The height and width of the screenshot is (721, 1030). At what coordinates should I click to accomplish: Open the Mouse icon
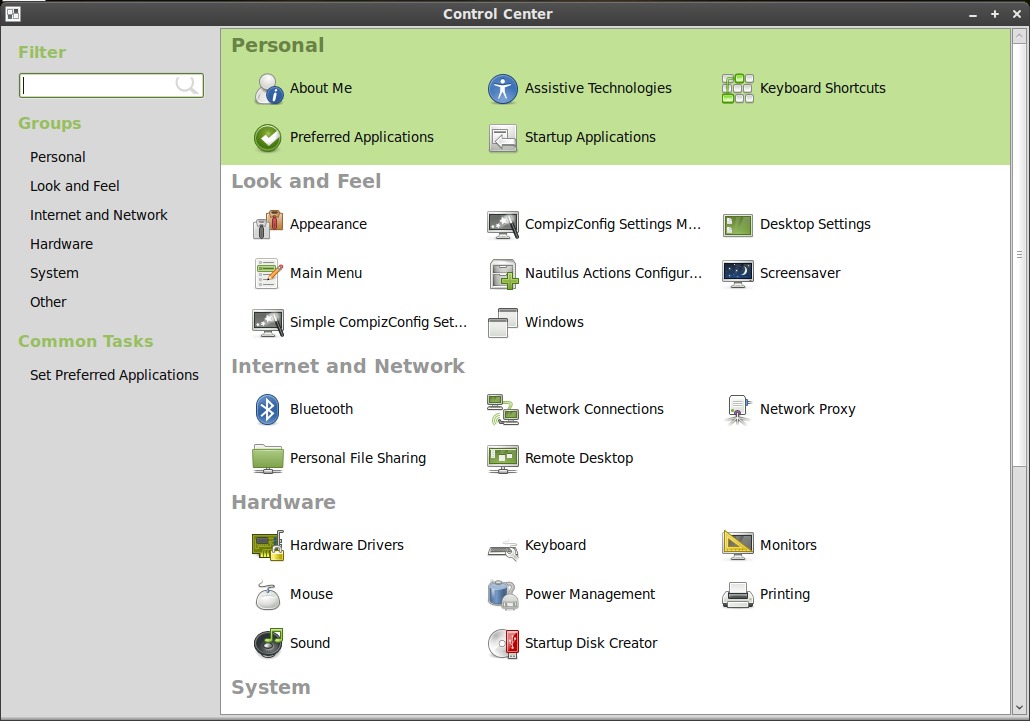(x=267, y=595)
